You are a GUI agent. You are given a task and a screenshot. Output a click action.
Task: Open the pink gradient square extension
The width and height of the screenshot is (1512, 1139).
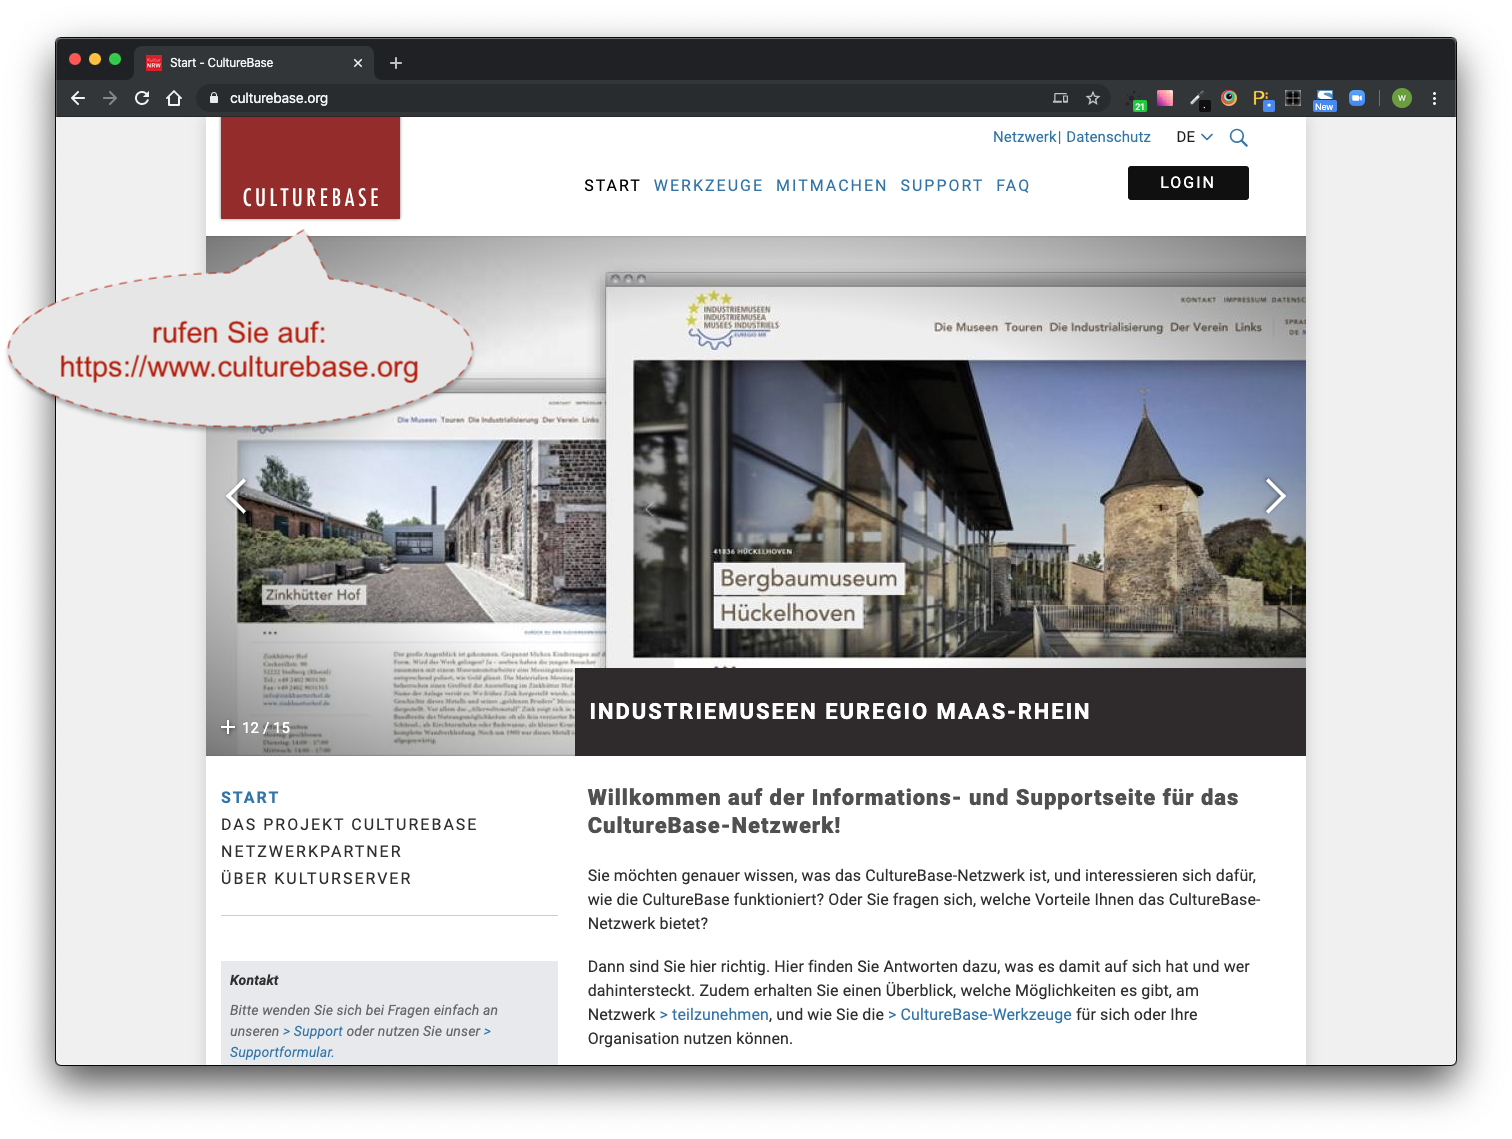(x=1165, y=98)
